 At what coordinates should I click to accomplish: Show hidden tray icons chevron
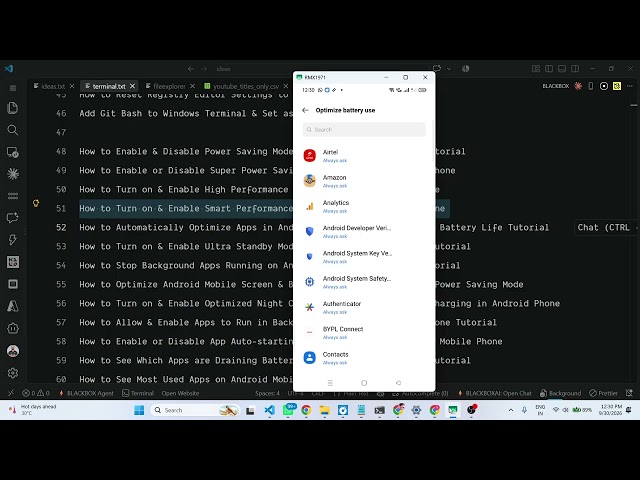point(511,410)
